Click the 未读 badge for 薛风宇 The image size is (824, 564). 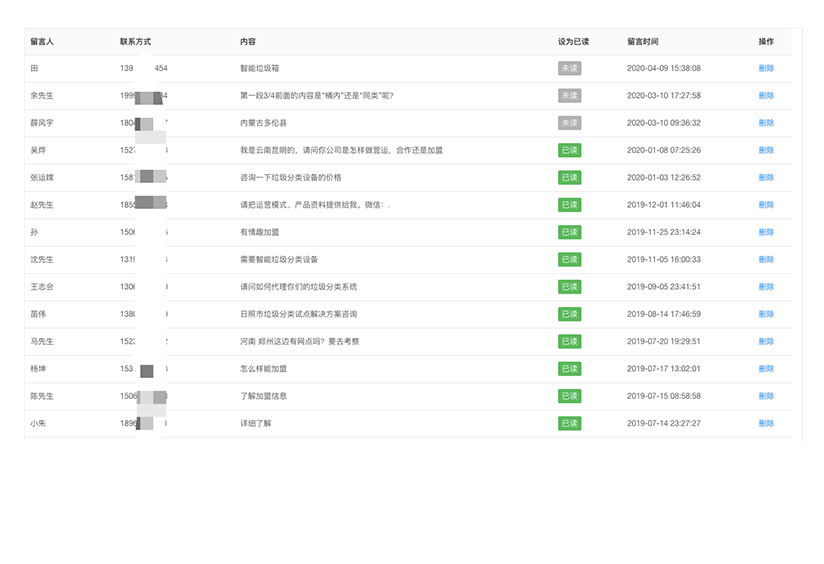pyautogui.click(x=569, y=123)
